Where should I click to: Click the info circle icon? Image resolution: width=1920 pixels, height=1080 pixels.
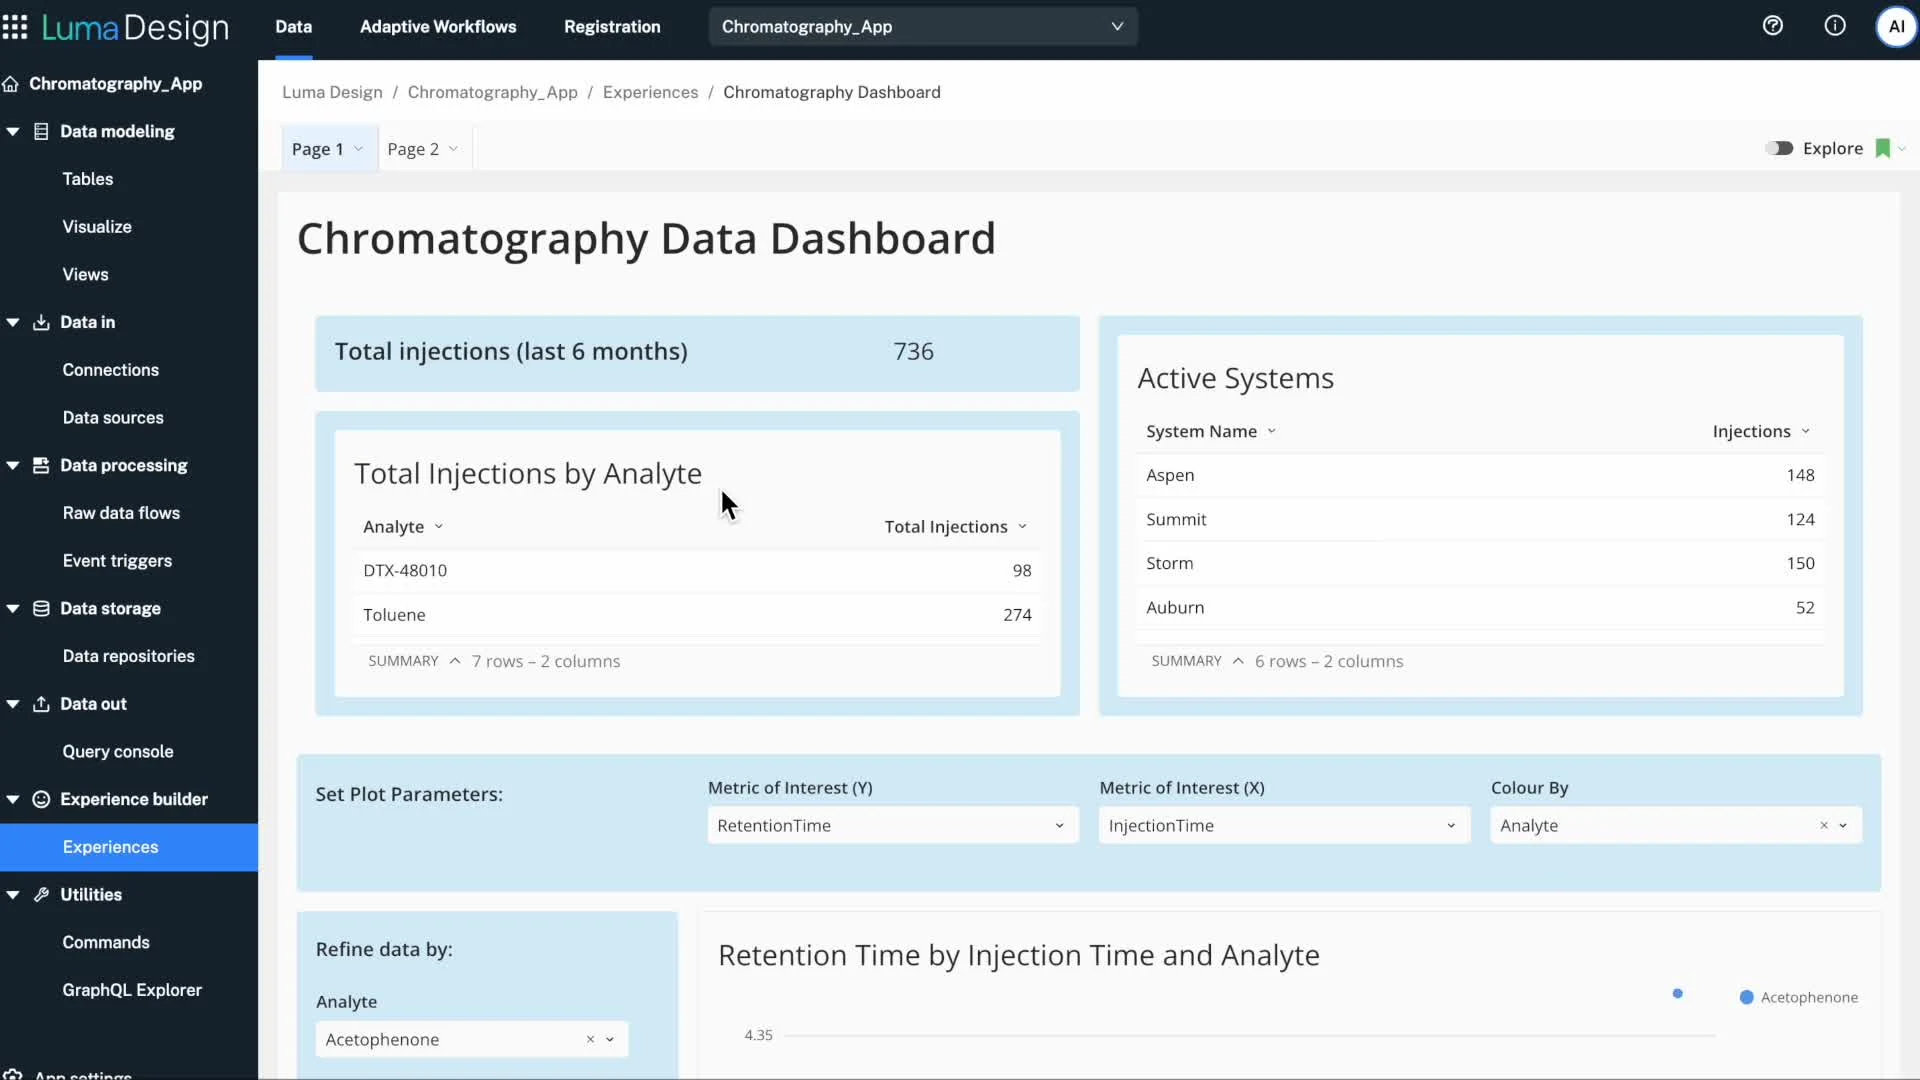tap(1835, 26)
